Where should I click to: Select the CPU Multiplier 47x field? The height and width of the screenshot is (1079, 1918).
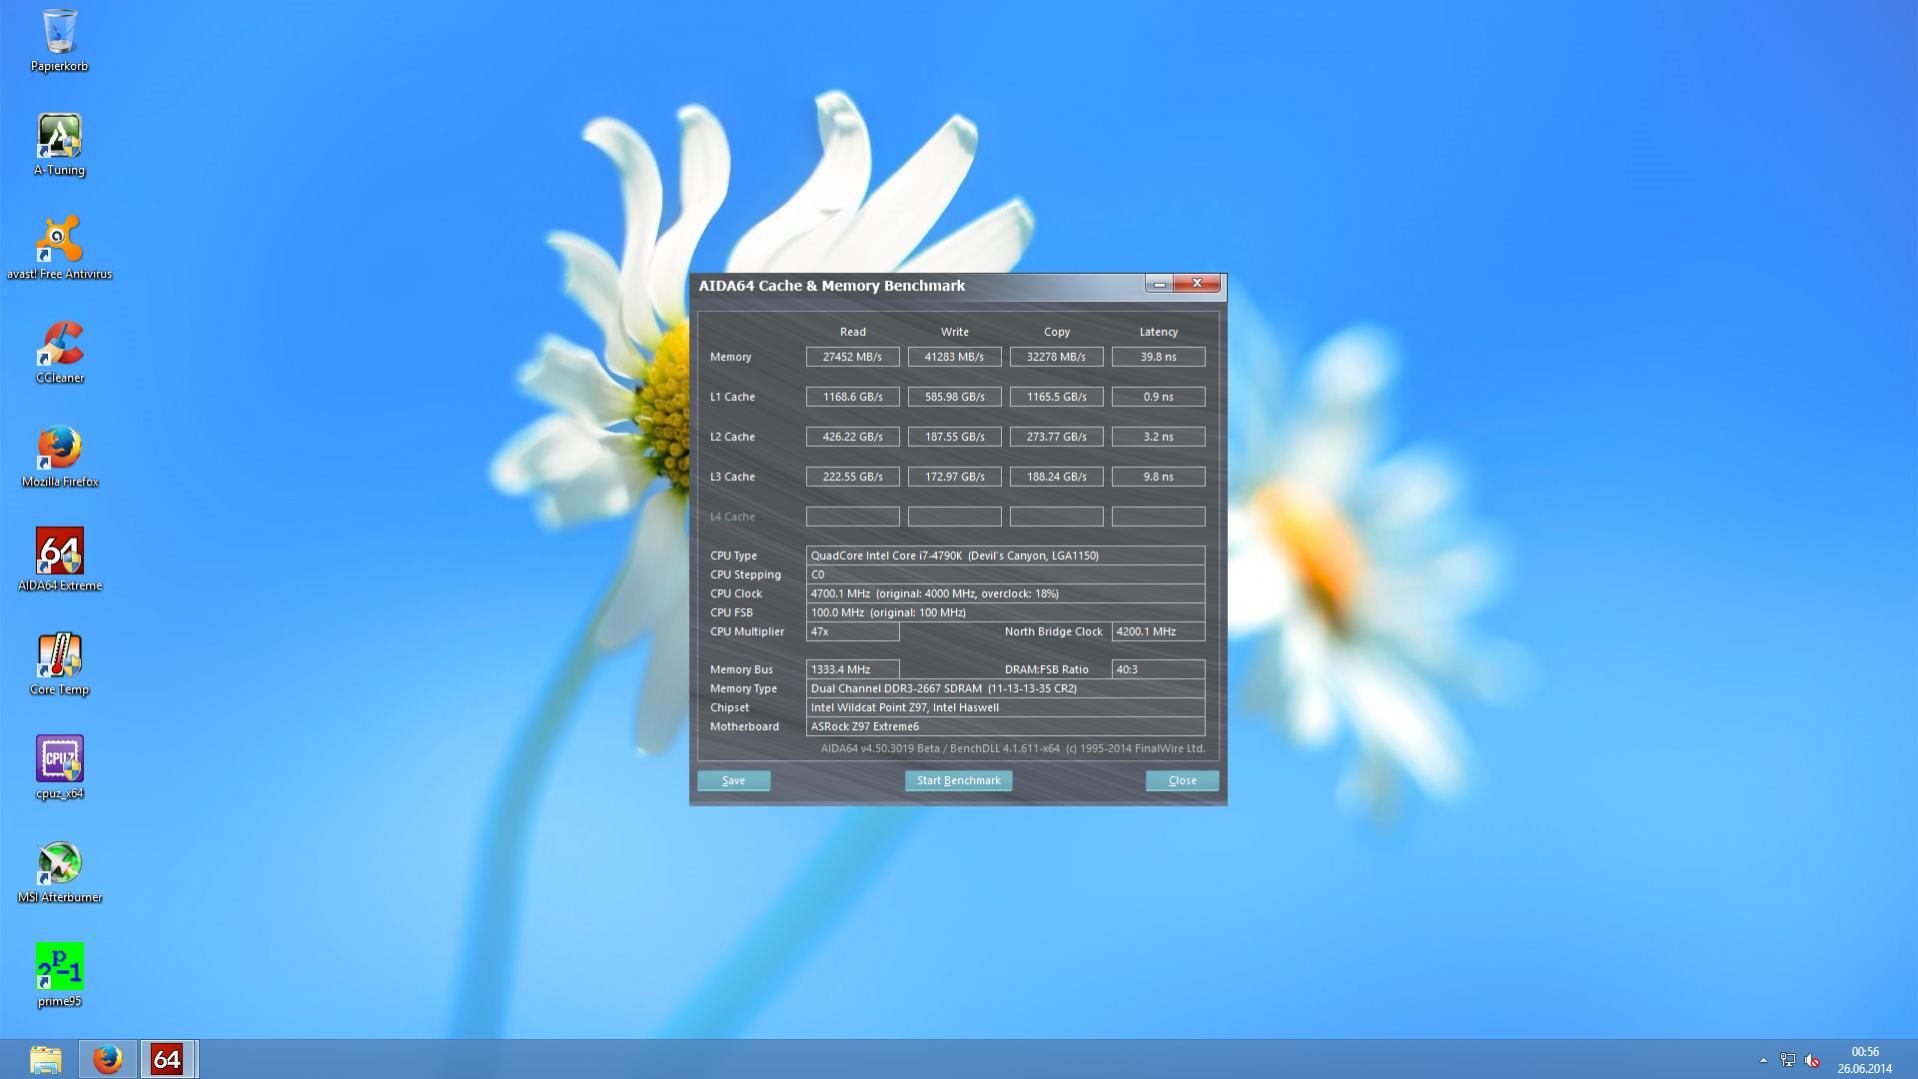coord(852,632)
